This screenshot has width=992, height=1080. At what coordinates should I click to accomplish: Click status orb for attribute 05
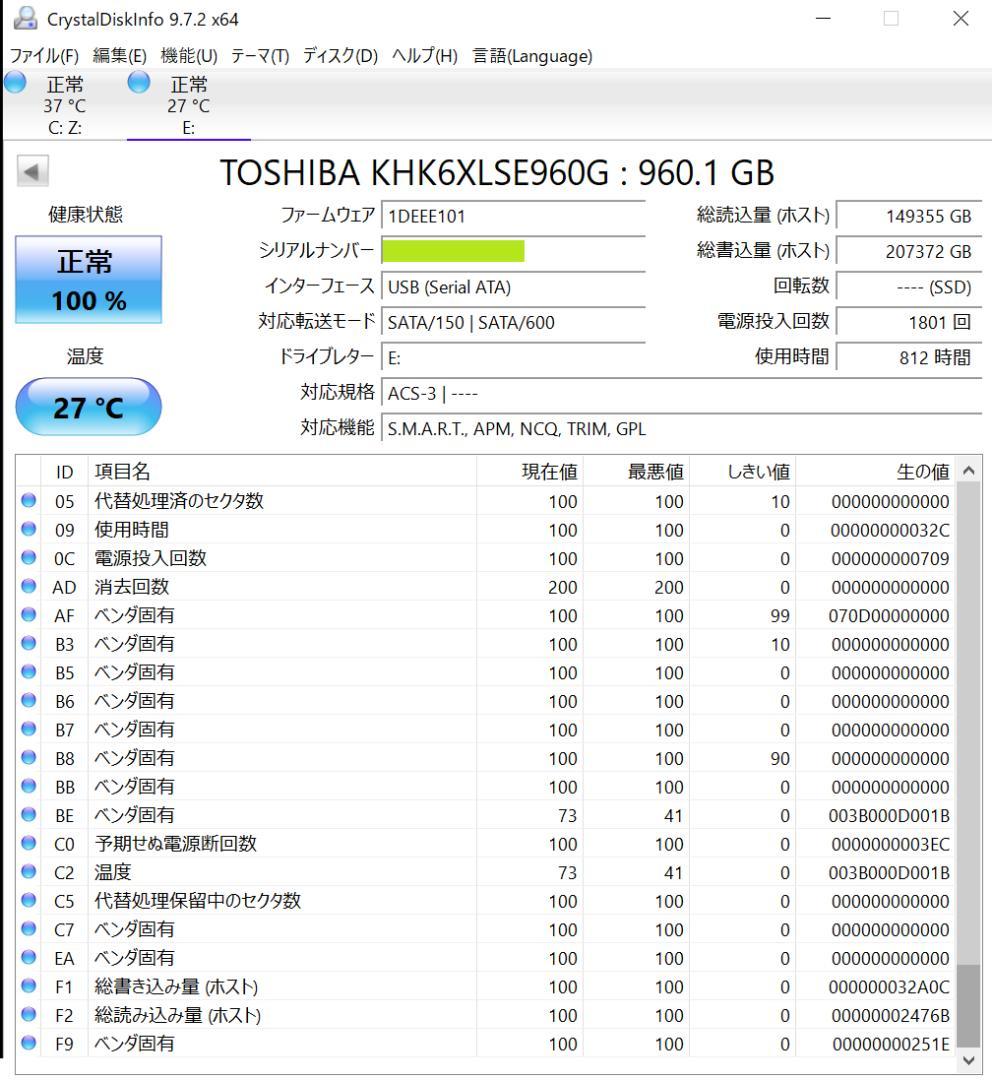[28, 501]
